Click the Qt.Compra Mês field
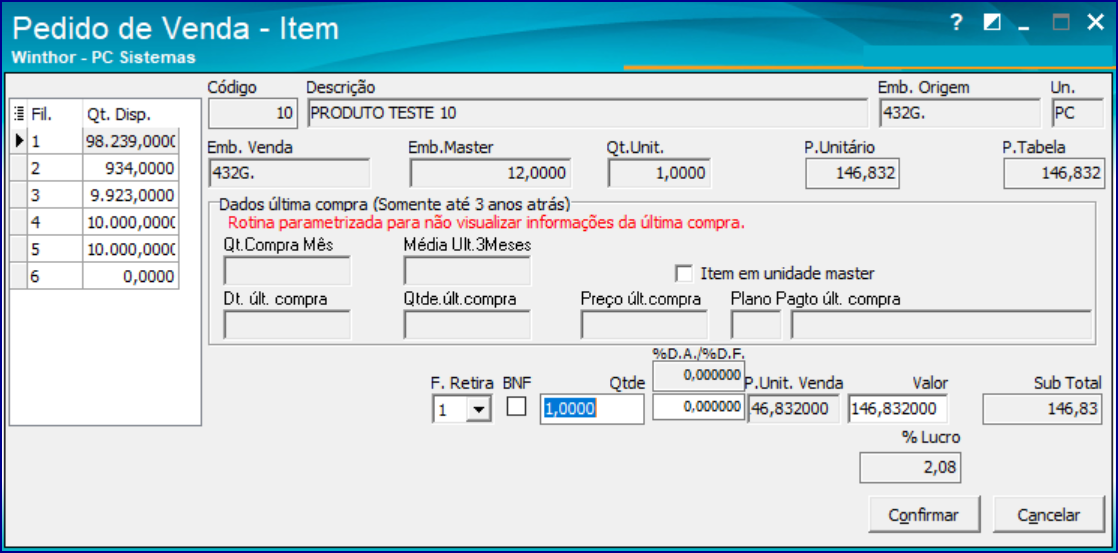Image resolution: width=1118 pixels, height=553 pixels. [x=287, y=271]
